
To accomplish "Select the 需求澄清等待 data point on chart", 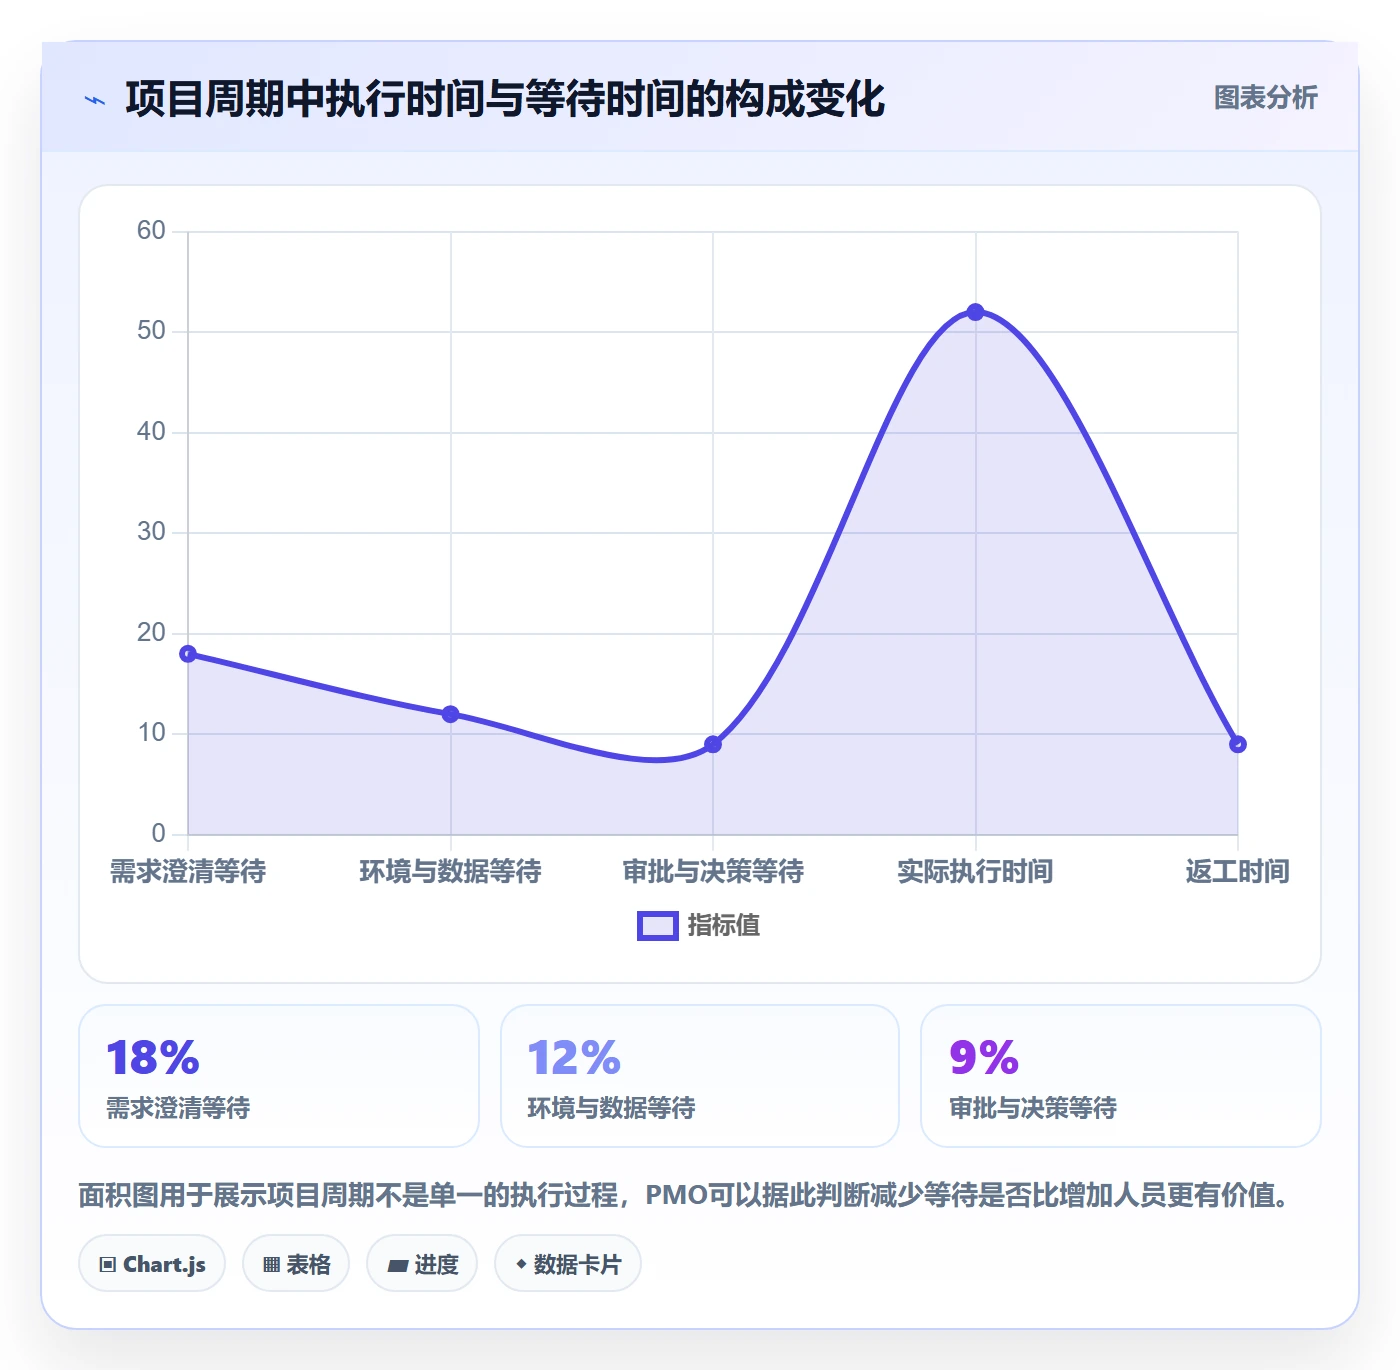I will (x=188, y=654).
